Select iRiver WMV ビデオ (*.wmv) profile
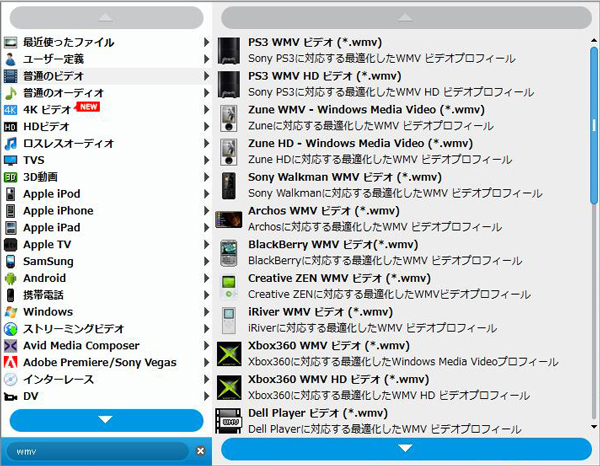This screenshot has width=600, height=466. coord(401,320)
